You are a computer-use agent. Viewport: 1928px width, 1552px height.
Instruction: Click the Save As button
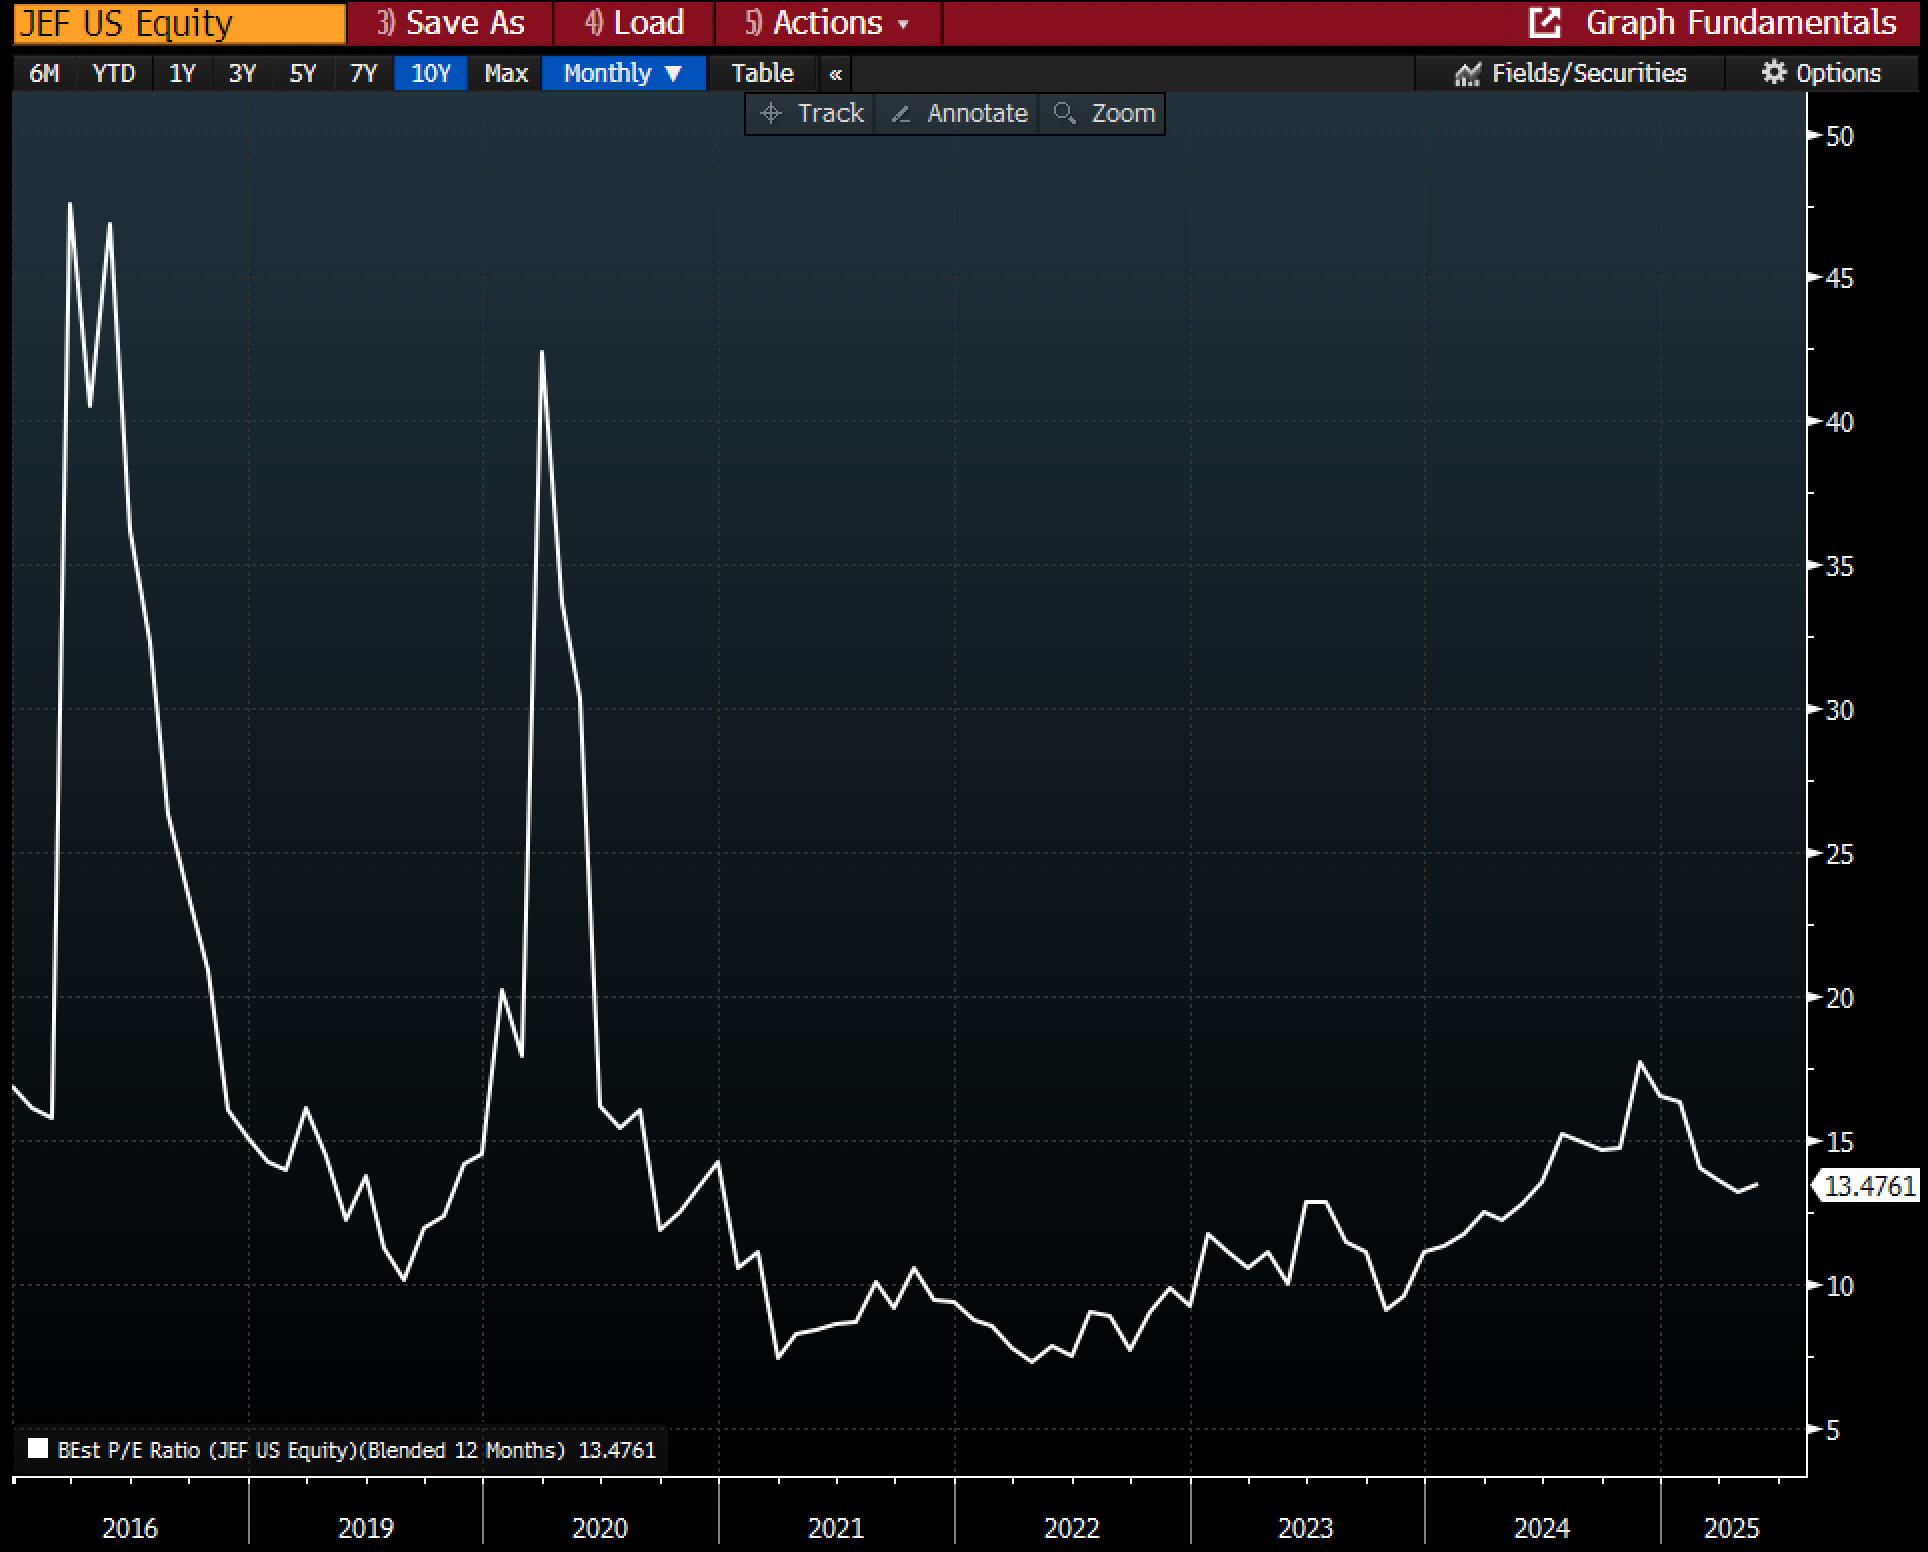coord(451,23)
